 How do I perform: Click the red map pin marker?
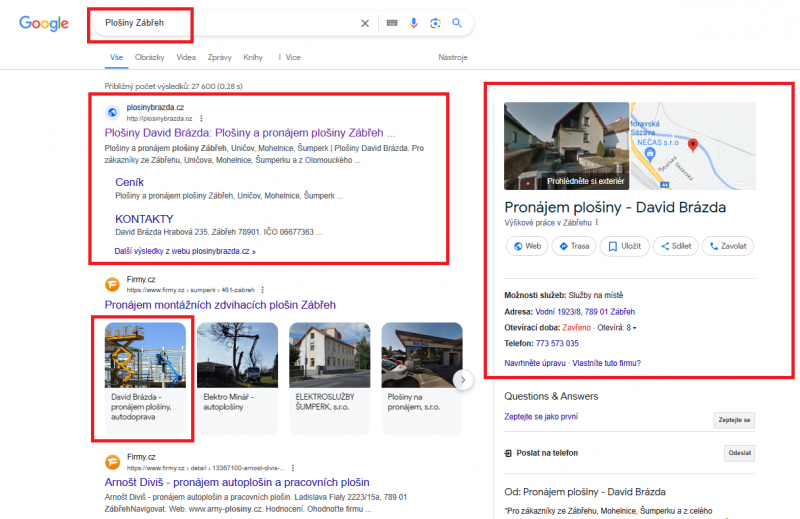click(x=692, y=145)
